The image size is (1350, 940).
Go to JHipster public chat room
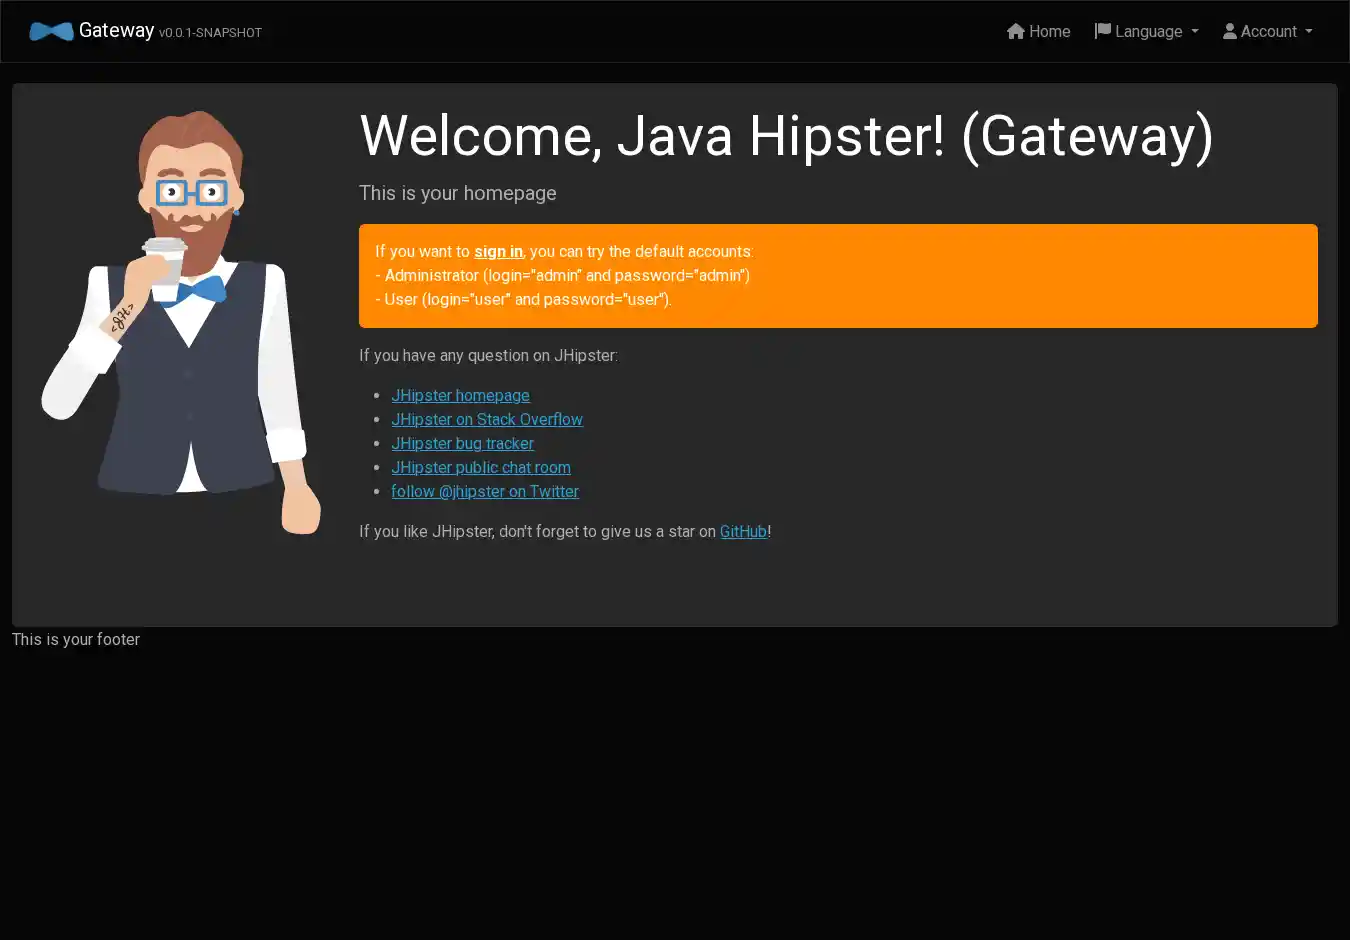pyautogui.click(x=480, y=468)
